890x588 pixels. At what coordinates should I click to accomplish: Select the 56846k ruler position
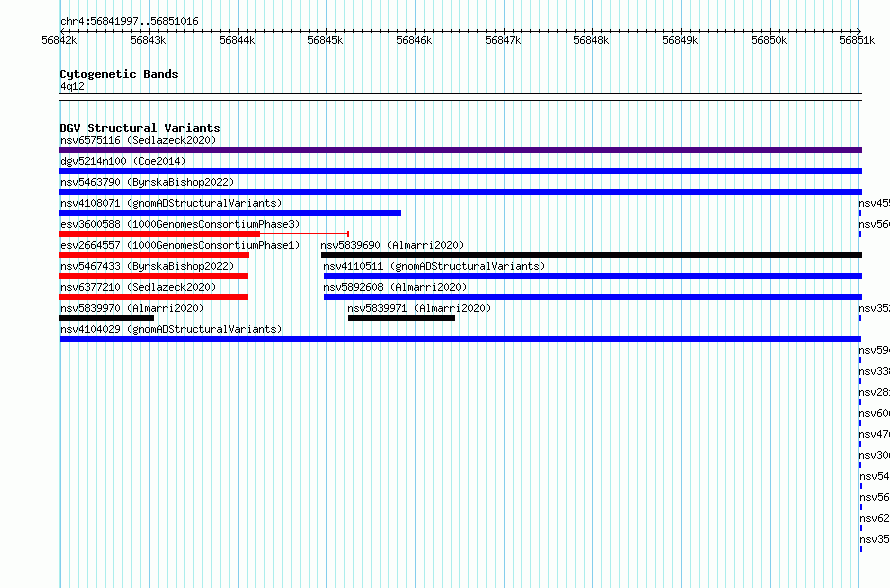414,40
